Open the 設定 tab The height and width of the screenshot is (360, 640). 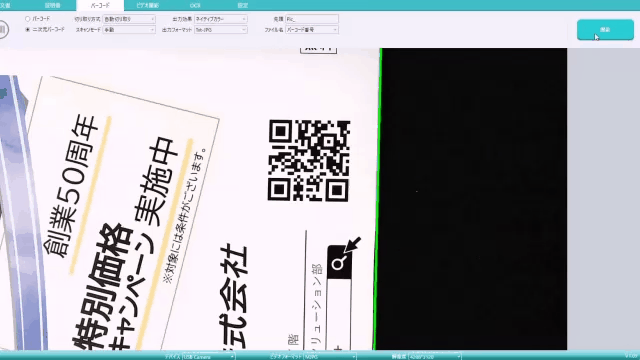(242, 6)
